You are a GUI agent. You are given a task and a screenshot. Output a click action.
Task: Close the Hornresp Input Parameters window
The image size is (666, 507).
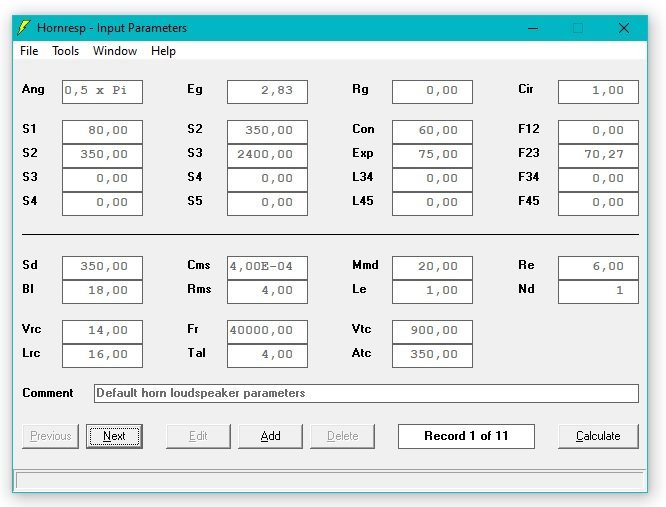click(x=624, y=28)
